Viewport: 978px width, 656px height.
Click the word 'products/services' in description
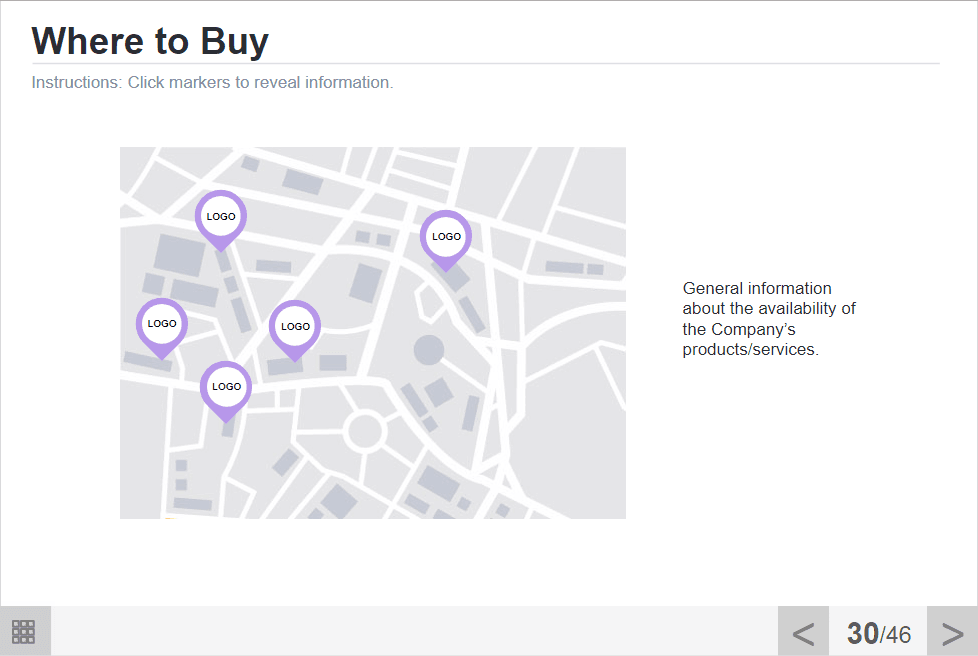point(750,350)
